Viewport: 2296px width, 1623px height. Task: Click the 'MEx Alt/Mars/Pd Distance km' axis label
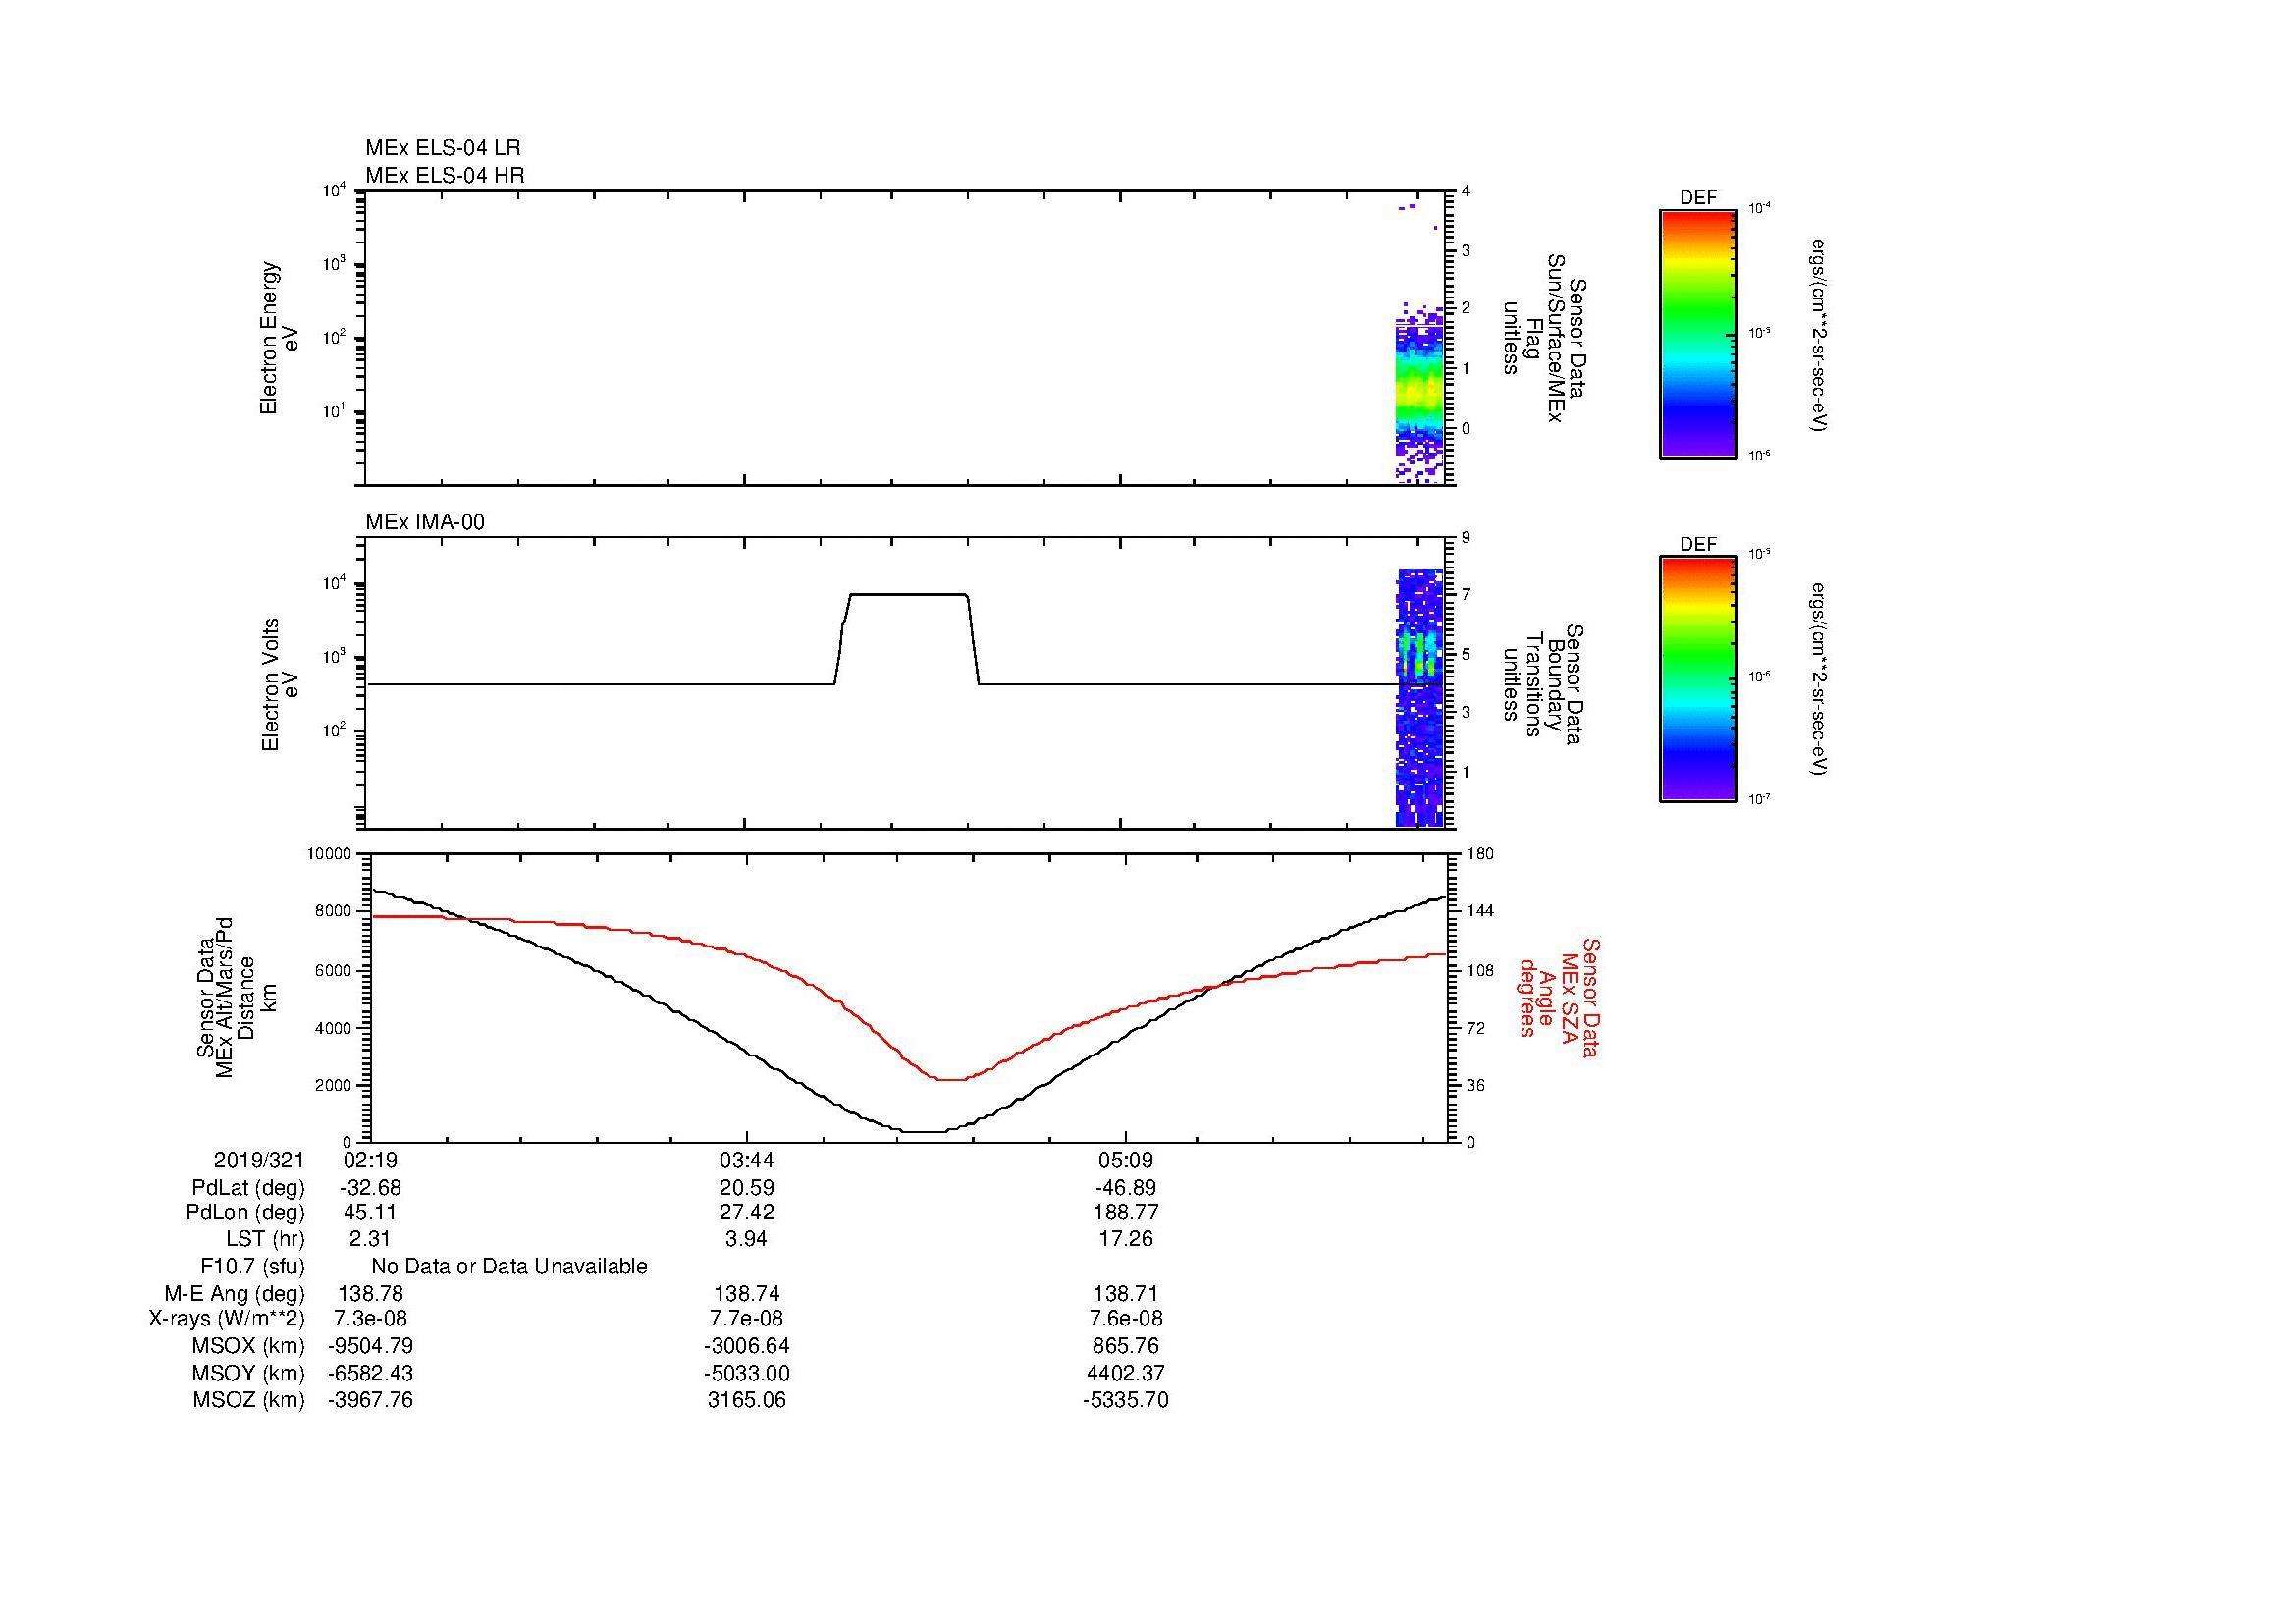click(x=235, y=997)
